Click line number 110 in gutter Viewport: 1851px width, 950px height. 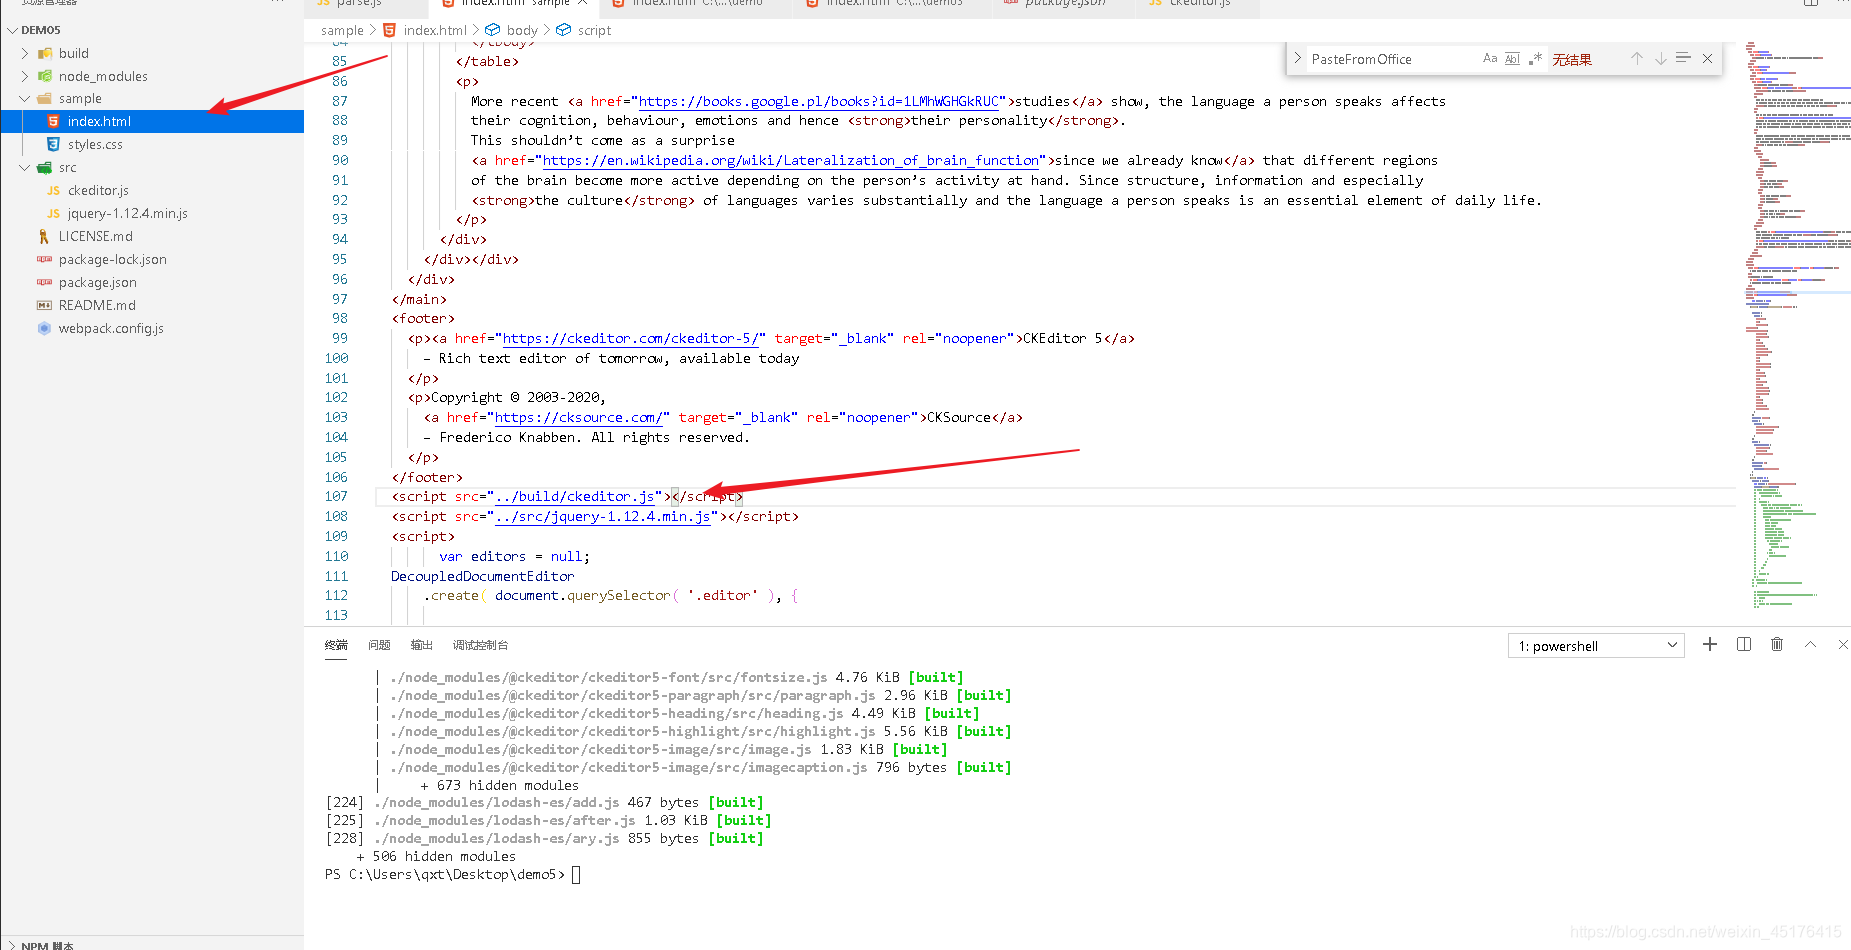click(x=336, y=556)
